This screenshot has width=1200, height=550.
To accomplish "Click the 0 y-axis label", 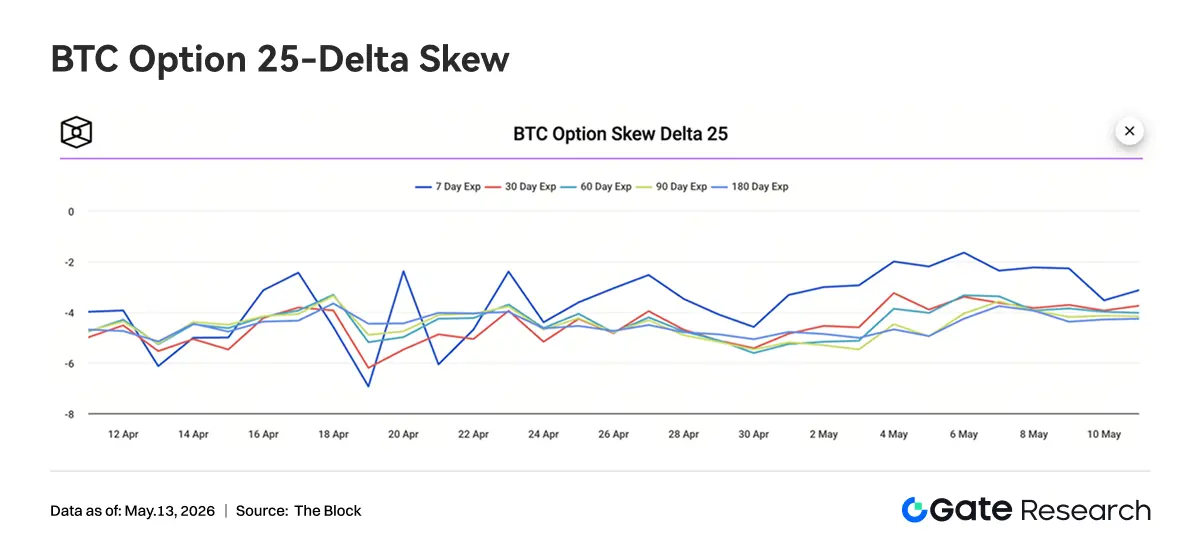I will click(72, 212).
